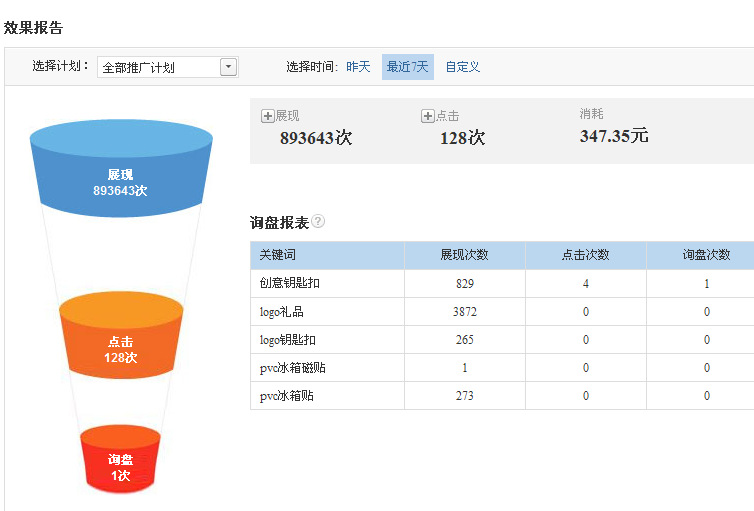Click the 3872 impressions cell
Screen dimensions: 754x511
465,312
